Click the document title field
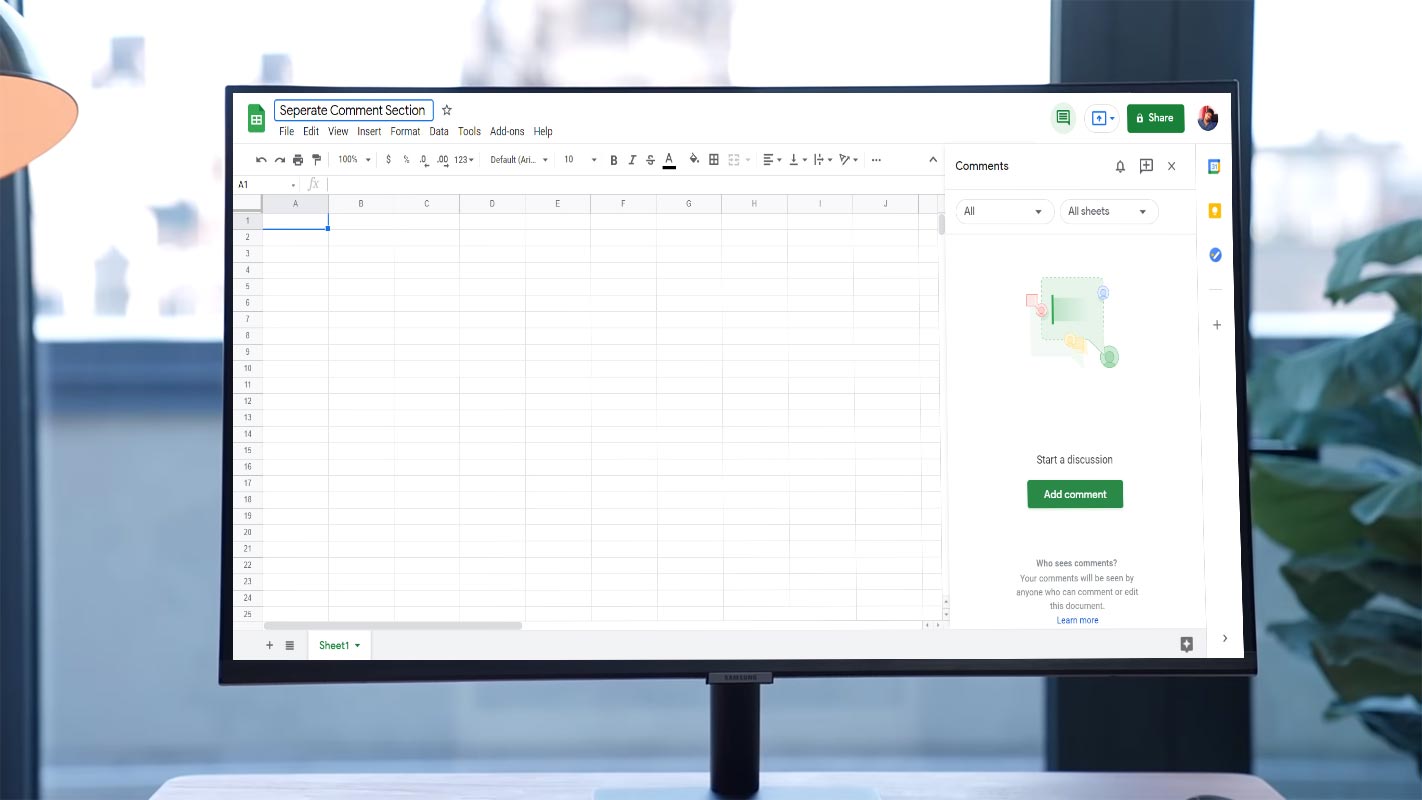This screenshot has width=1422, height=800. 353,110
